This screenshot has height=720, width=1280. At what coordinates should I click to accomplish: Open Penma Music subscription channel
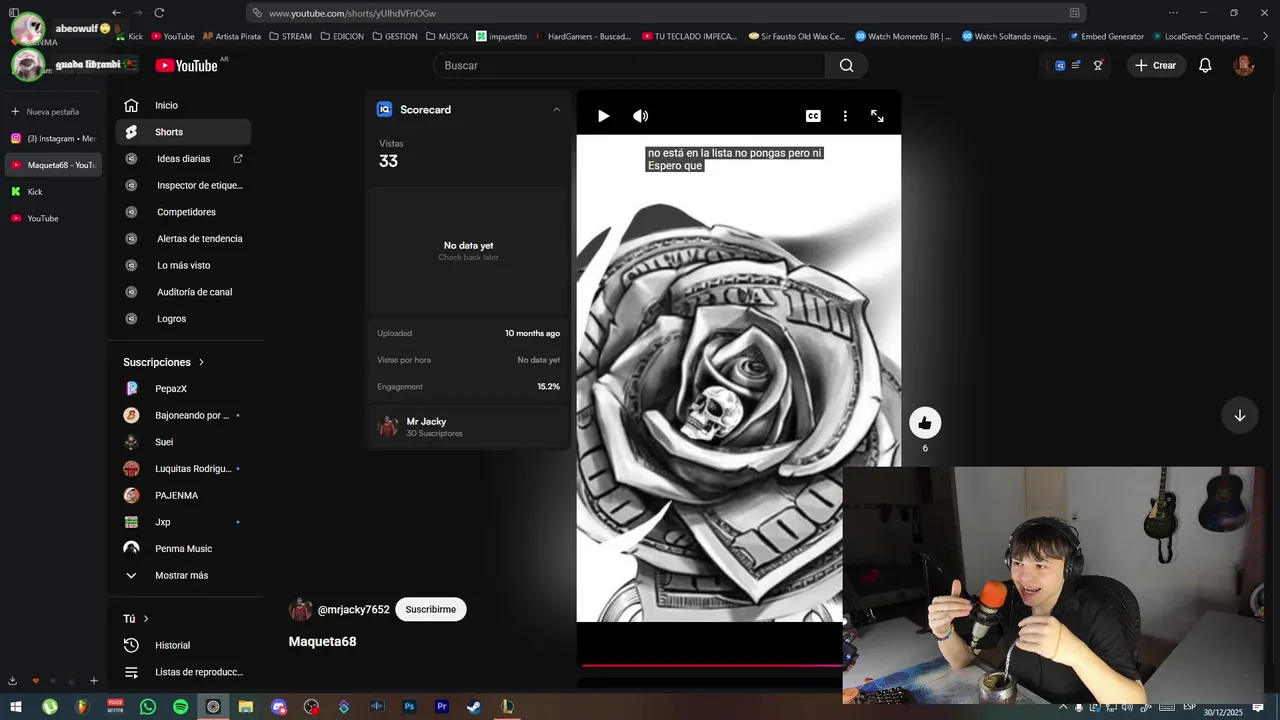(183, 549)
